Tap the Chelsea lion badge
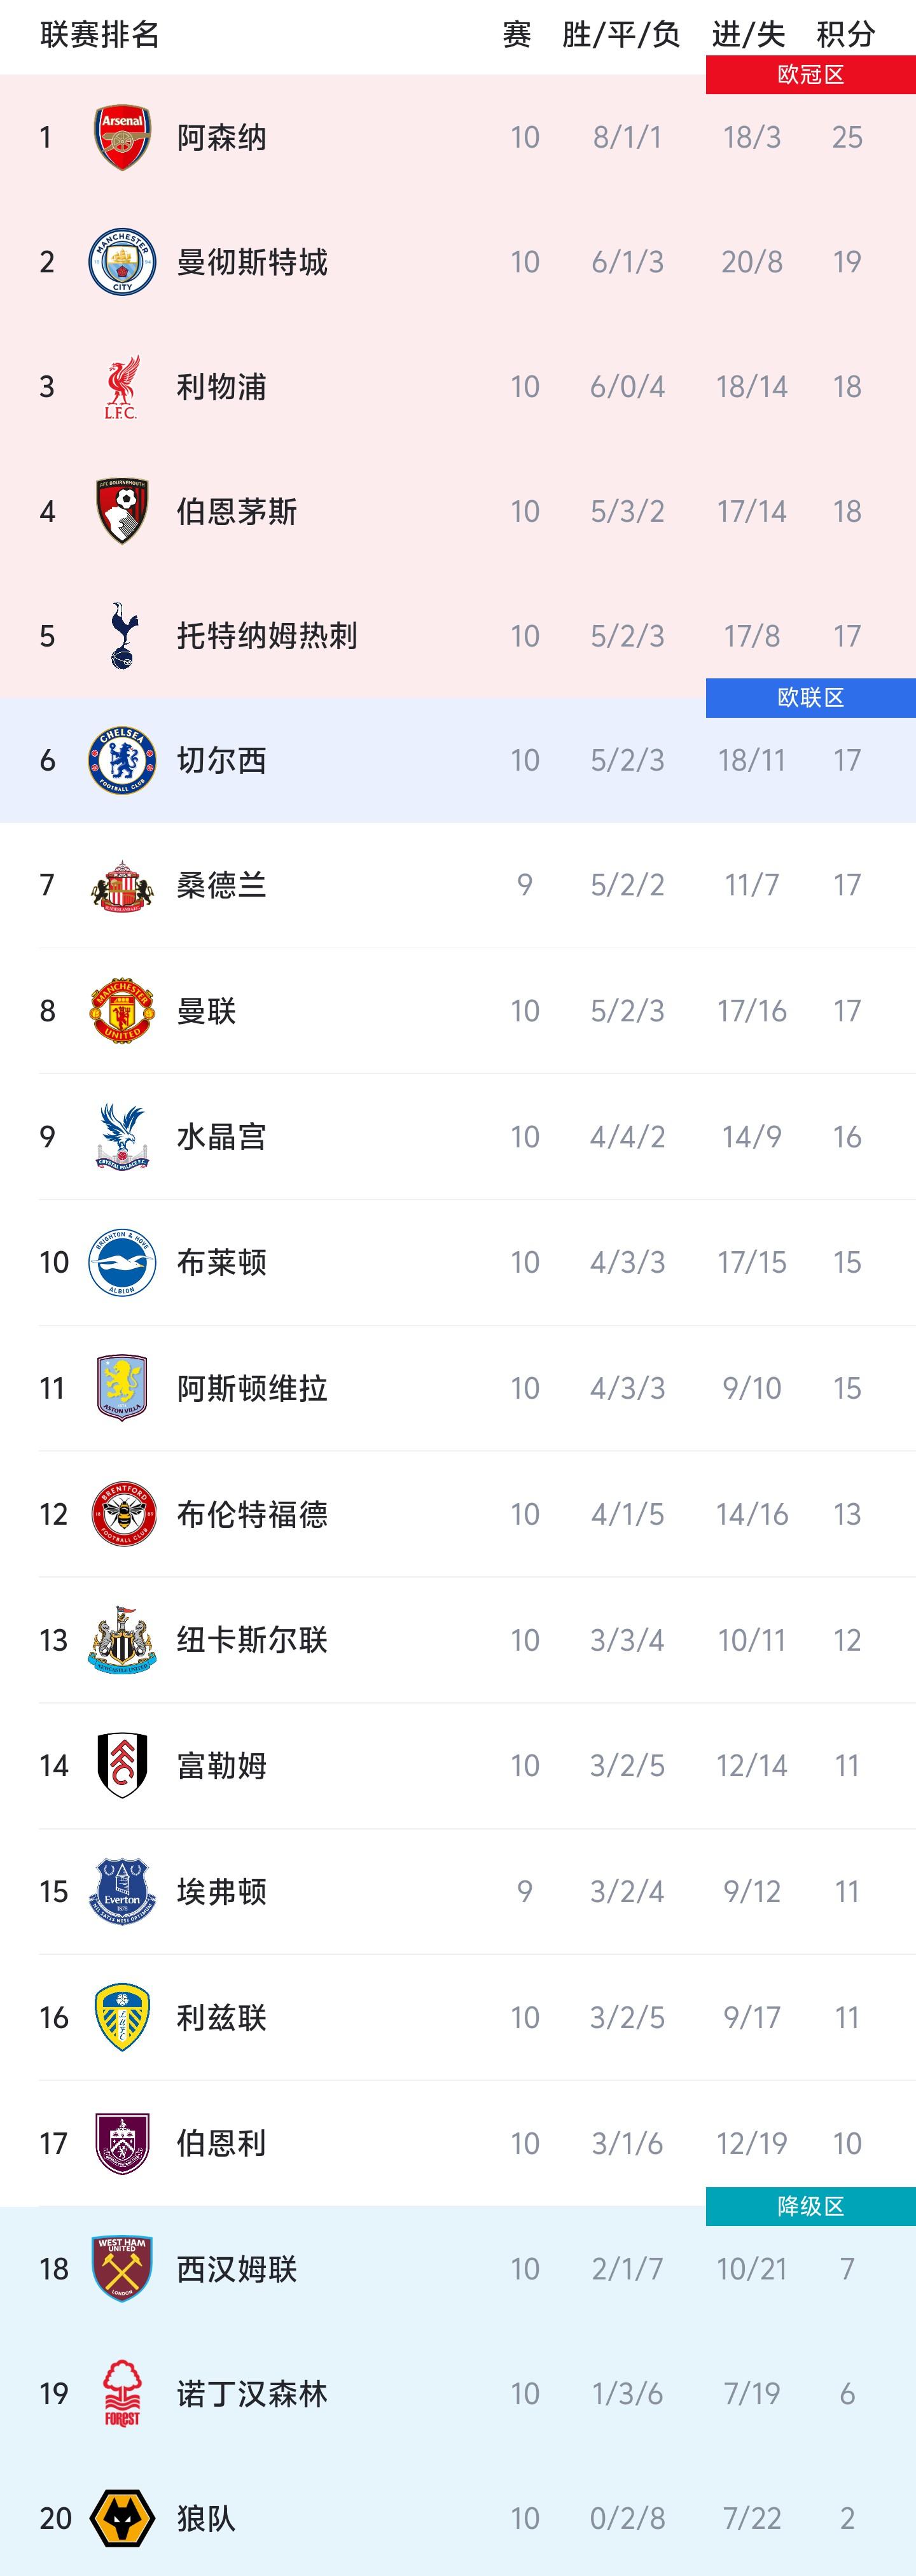 pyautogui.click(x=122, y=760)
